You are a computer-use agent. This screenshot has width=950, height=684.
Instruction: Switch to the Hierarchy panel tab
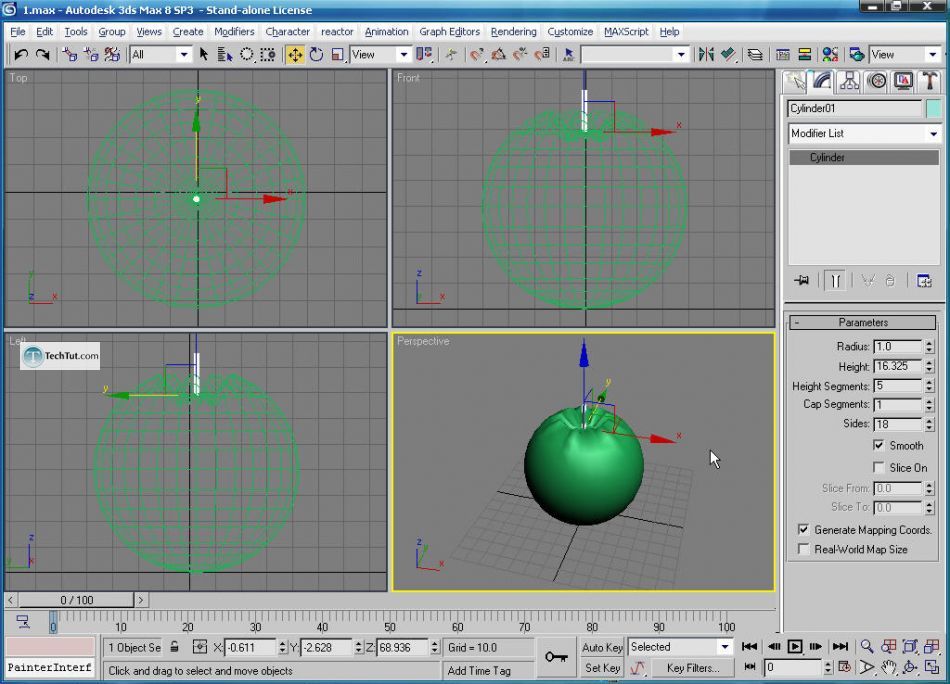pyautogui.click(x=849, y=81)
